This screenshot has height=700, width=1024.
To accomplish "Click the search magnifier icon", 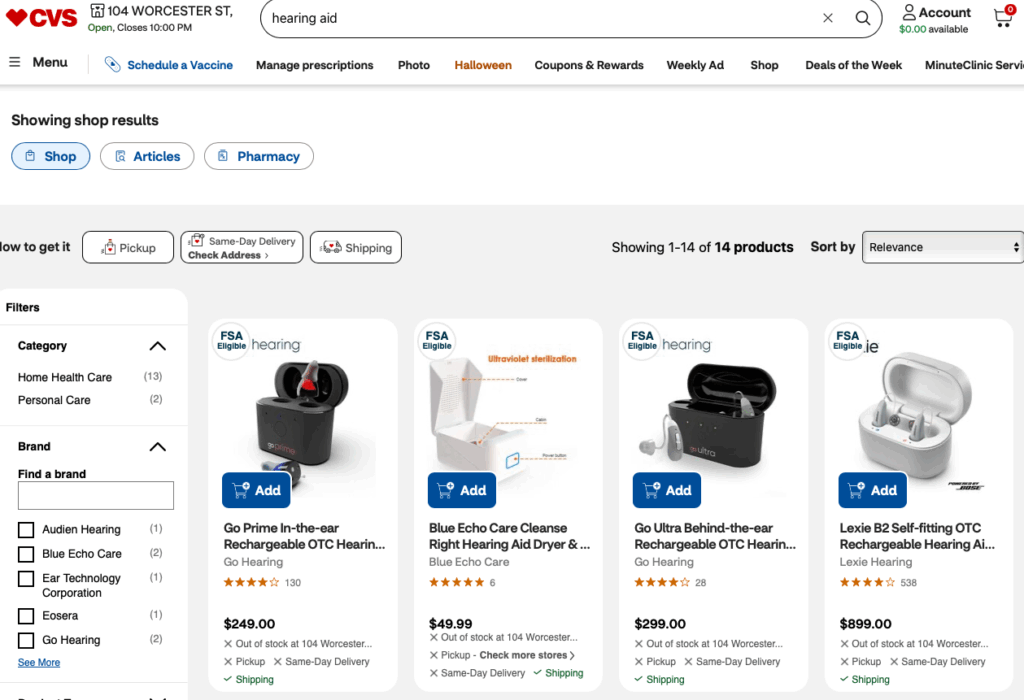I will [862, 18].
